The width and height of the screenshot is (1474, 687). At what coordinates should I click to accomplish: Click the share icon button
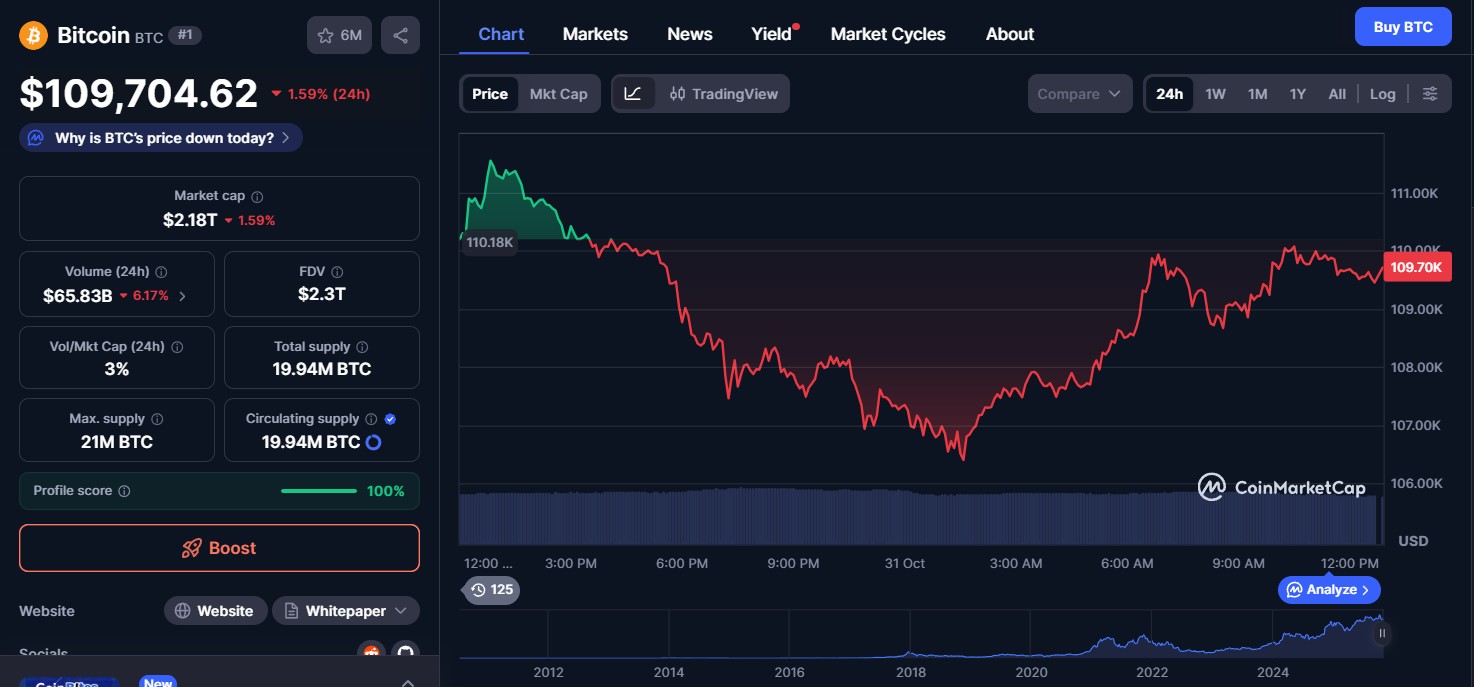[x=400, y=36]
